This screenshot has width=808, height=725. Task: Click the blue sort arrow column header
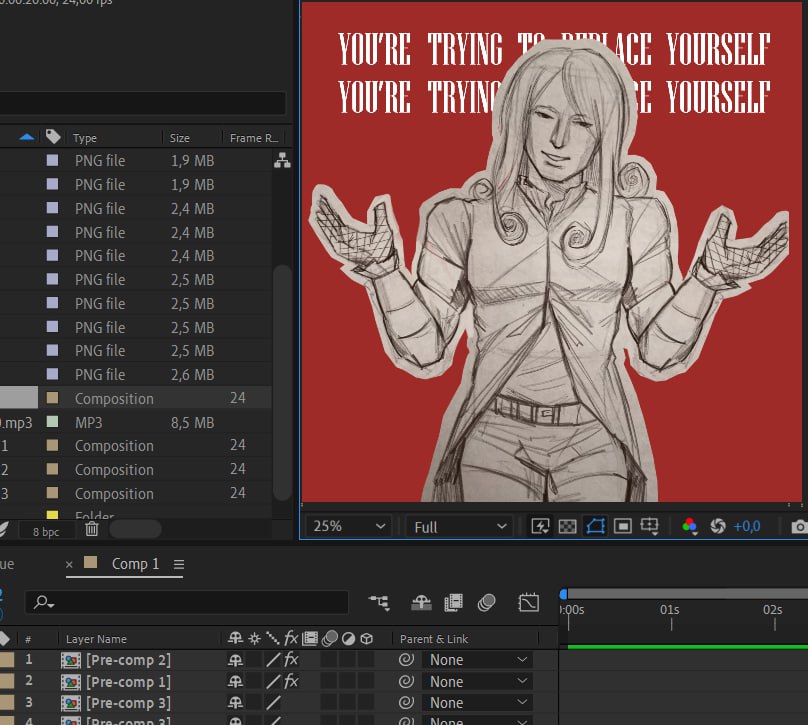[26, 137]
